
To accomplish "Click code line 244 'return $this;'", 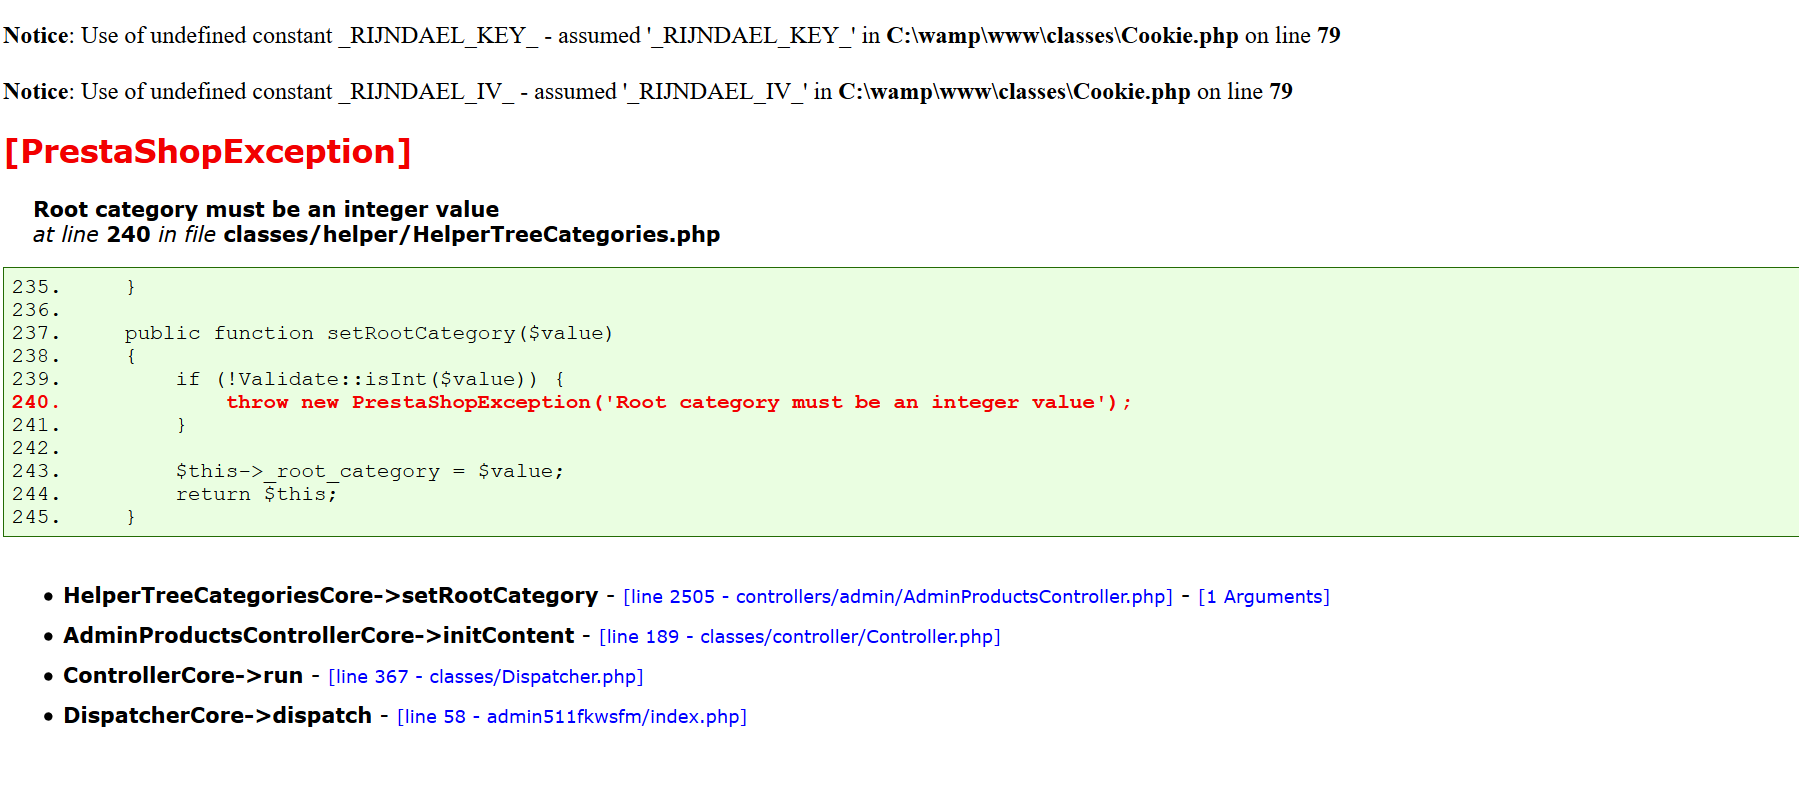I will coord(257,494).
